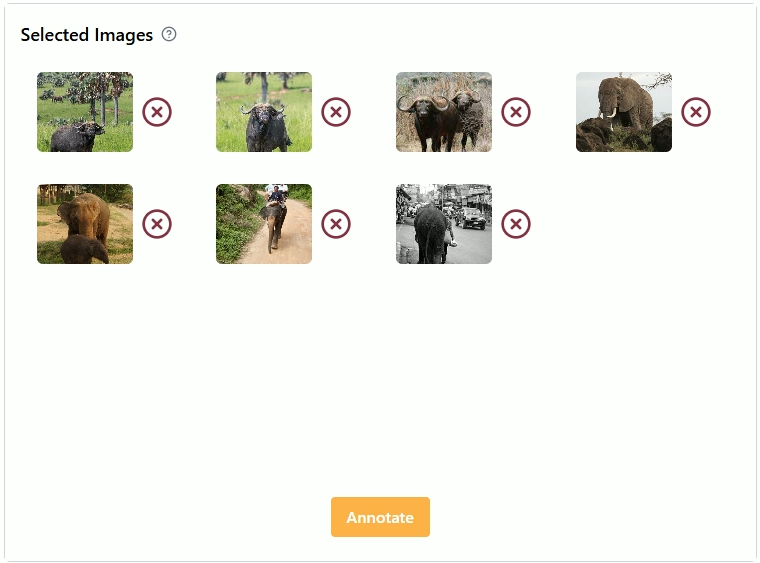
Task: Remove the buffalo with palm trees image
Action: (157, 112)
